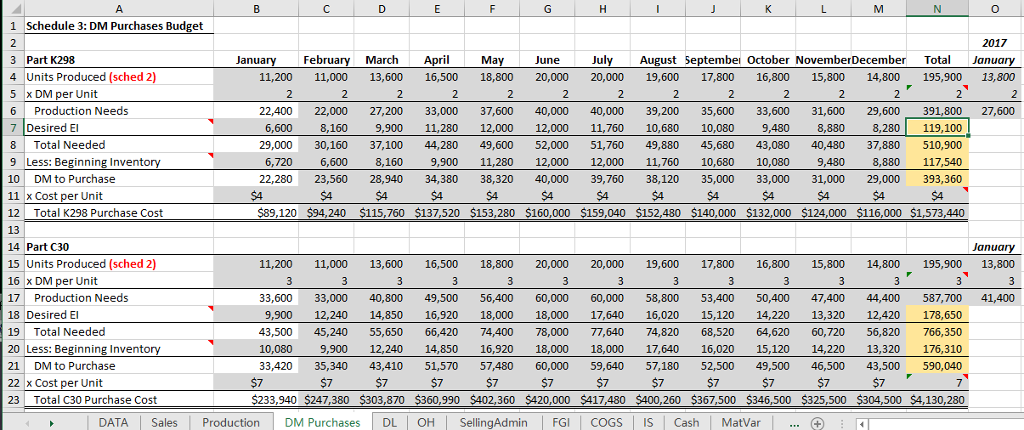Click the 'Total K298 Purchase Cost' label

coord(98,213)
